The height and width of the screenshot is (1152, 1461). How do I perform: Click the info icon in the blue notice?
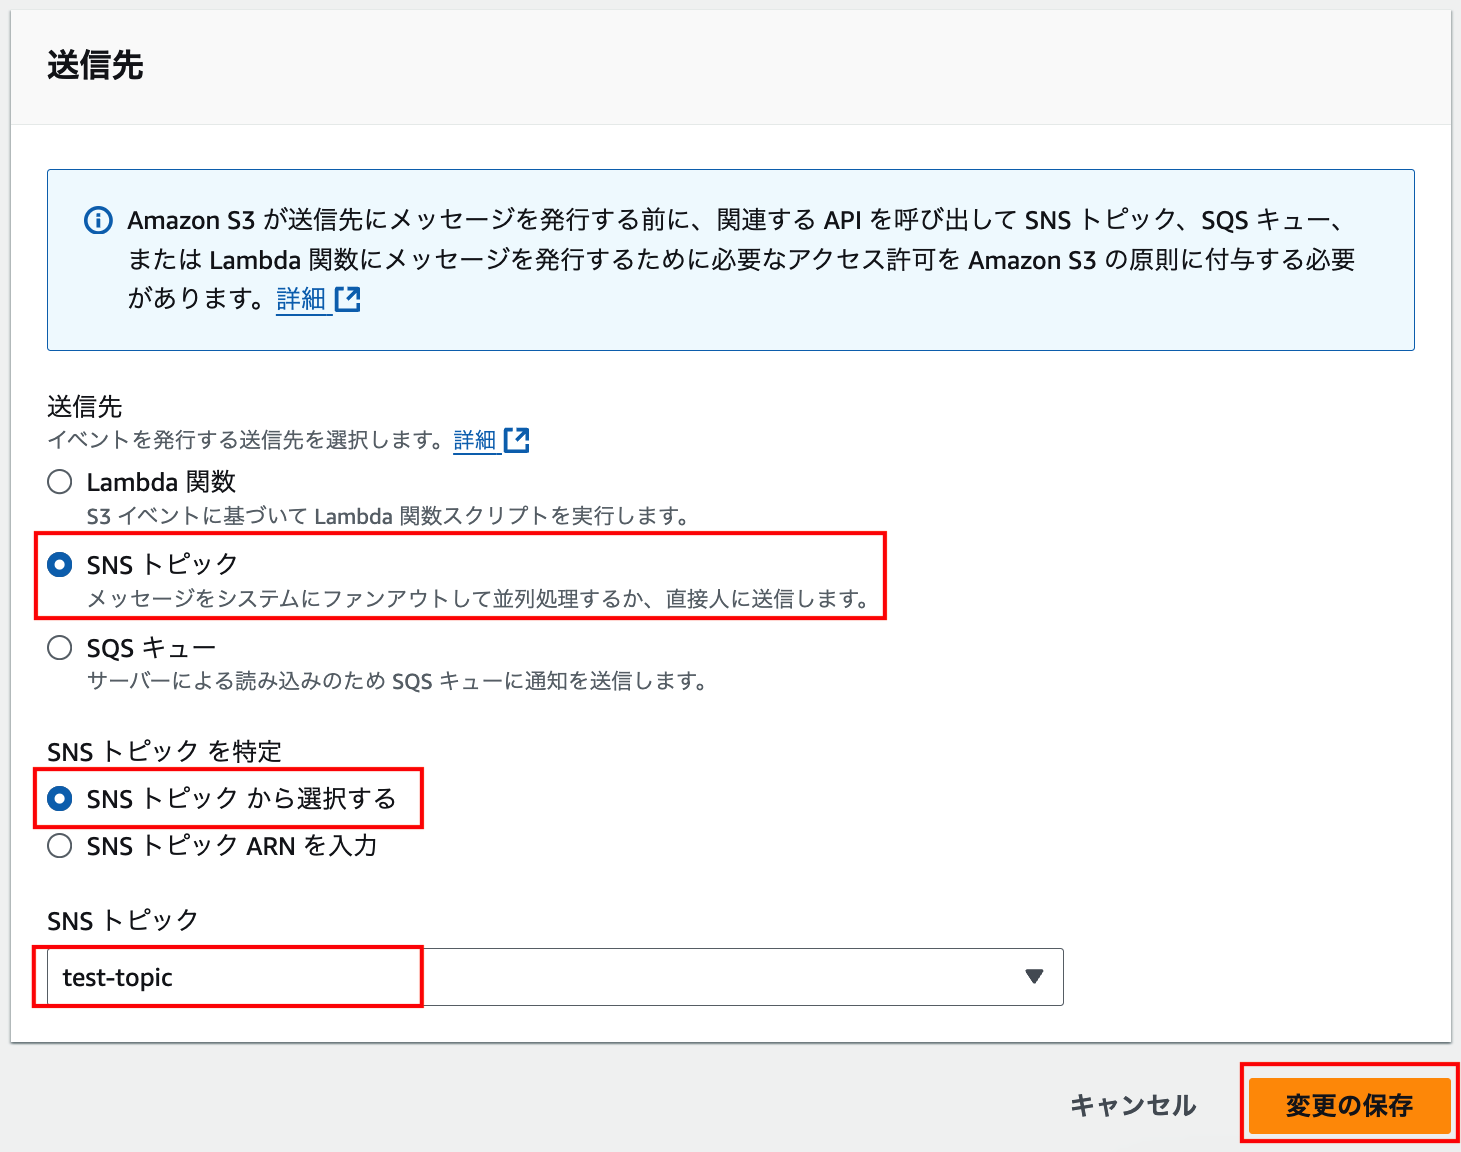click(x=98, y=220)
